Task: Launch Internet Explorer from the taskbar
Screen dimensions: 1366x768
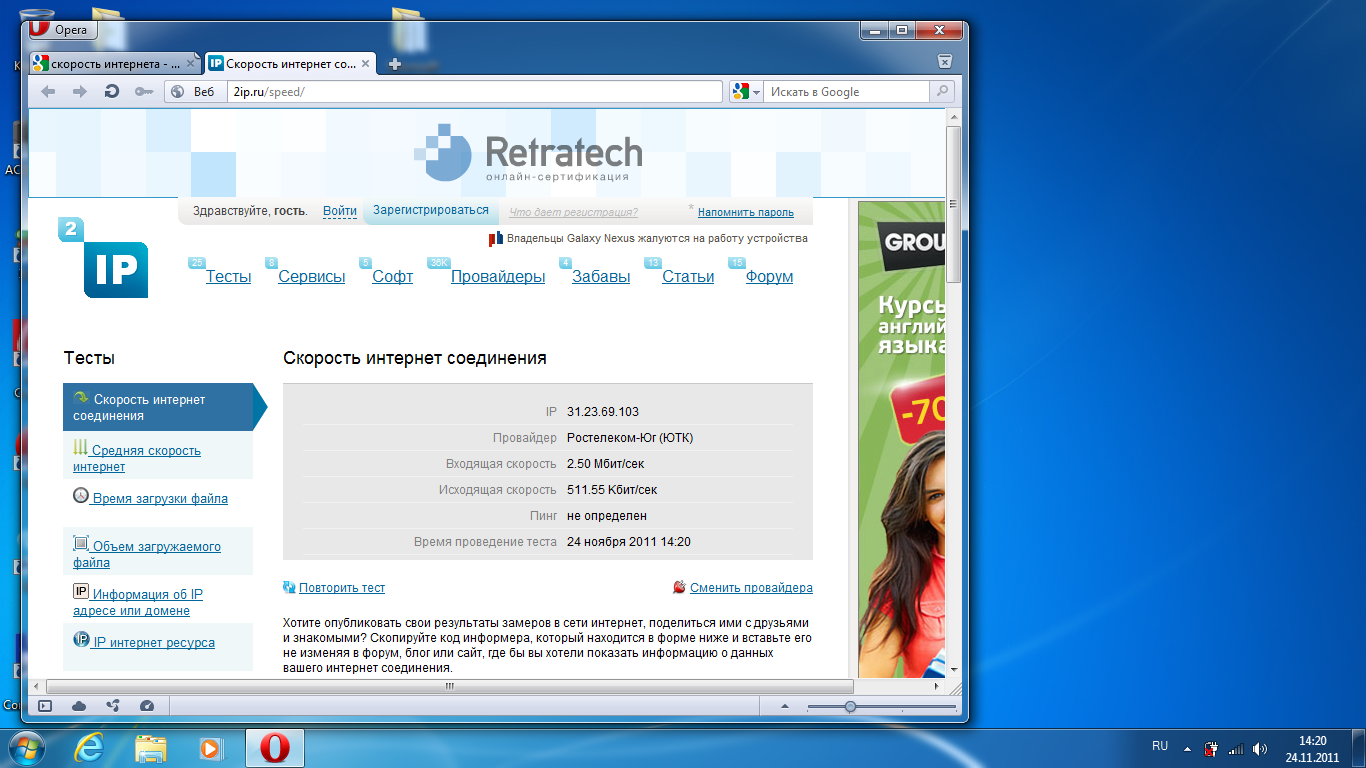Action: coord(88,748)
